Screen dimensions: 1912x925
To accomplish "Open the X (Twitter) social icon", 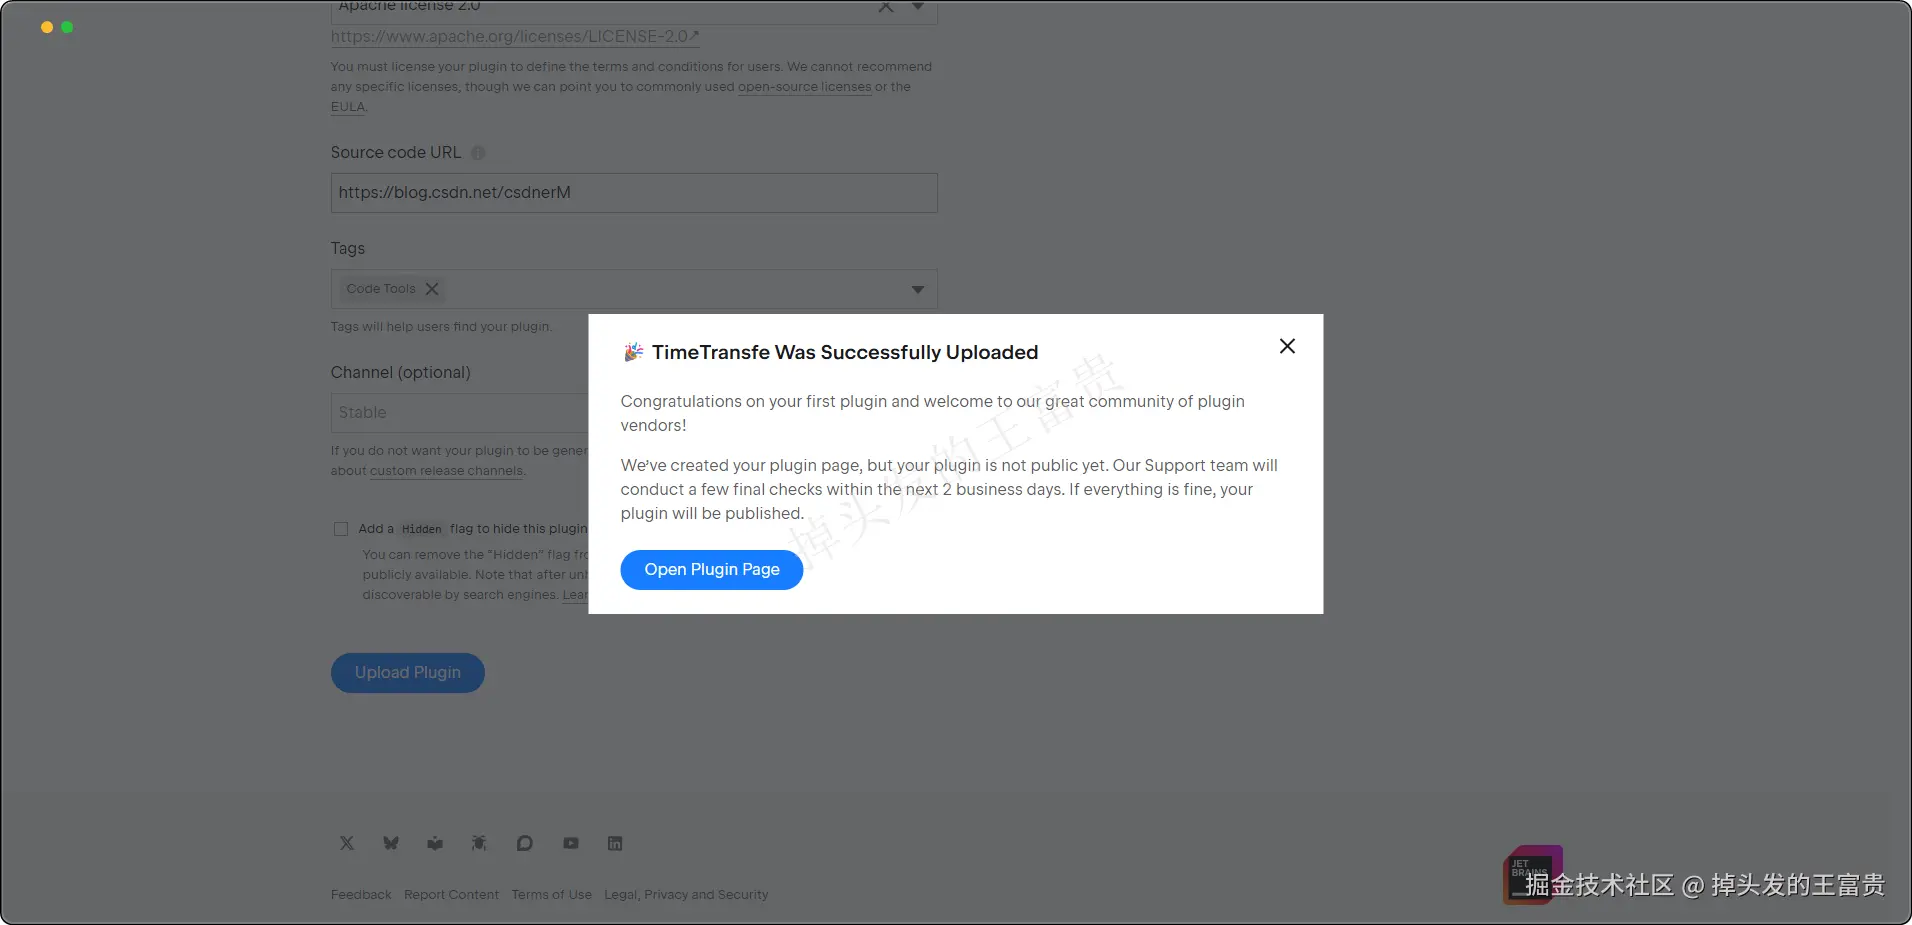I will pyautogui.click(x=347, y=843).
